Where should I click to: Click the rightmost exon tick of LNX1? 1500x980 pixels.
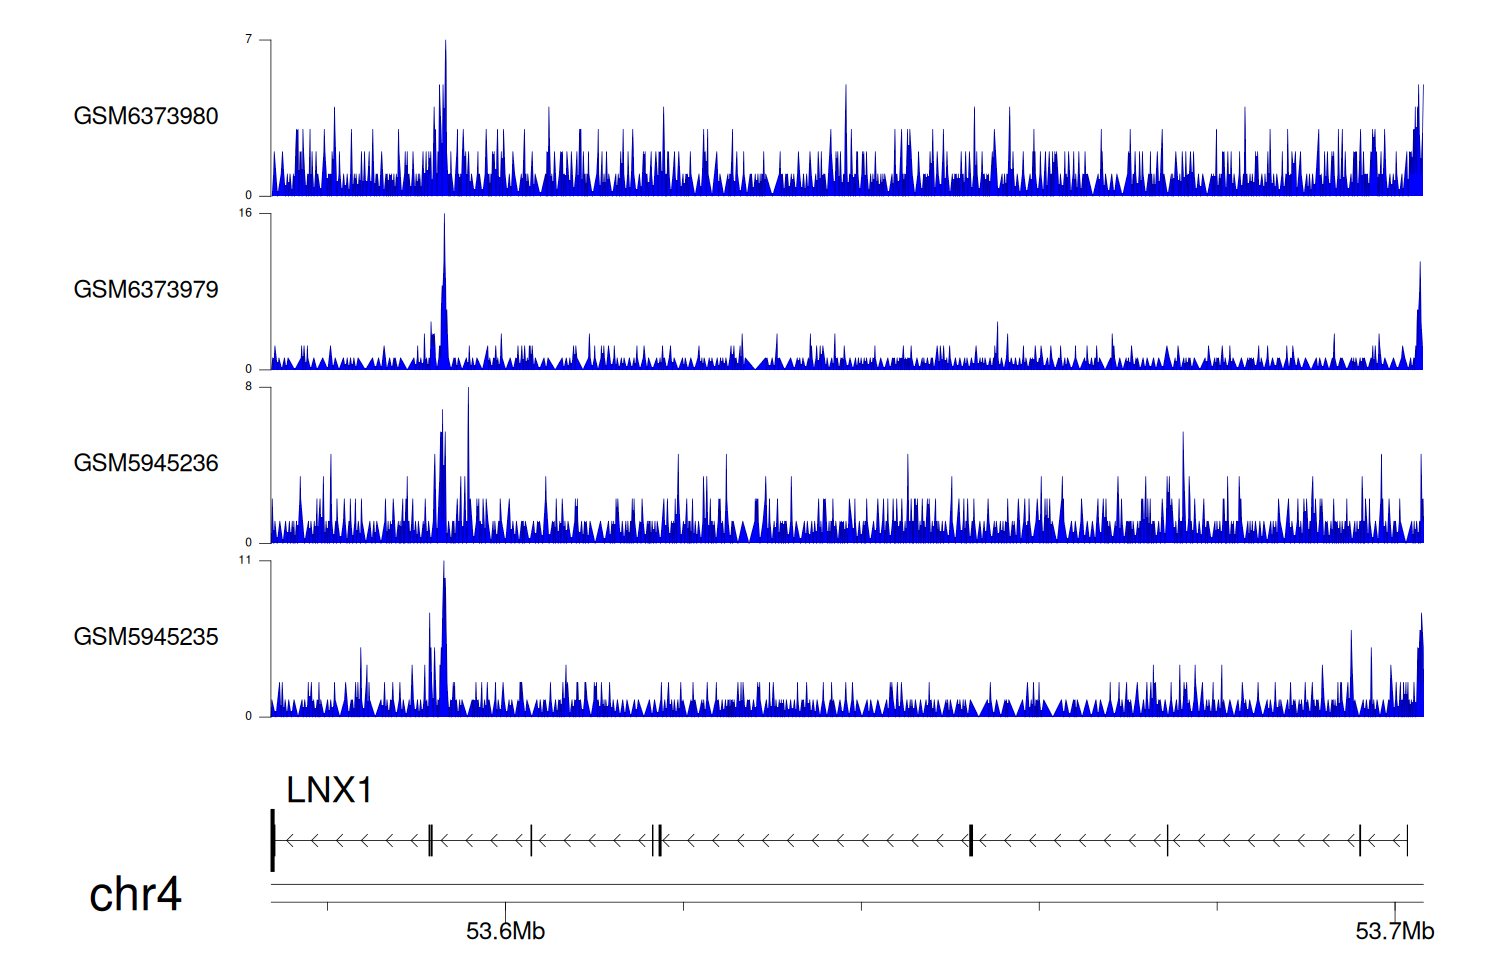coord(1407,840)
